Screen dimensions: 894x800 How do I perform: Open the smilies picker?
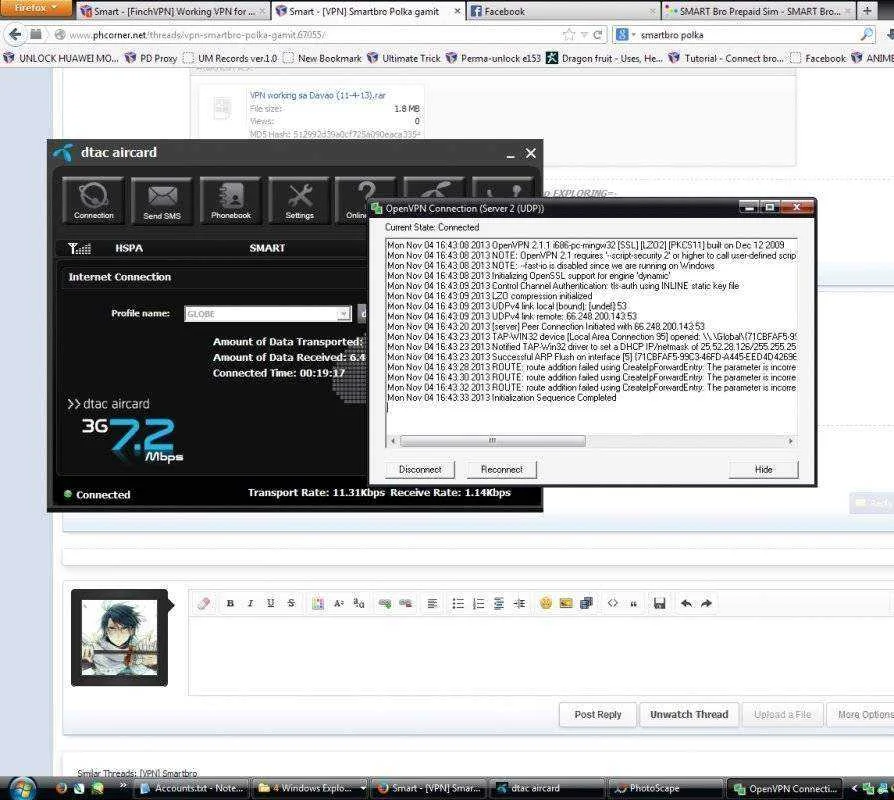pos(546,603)
